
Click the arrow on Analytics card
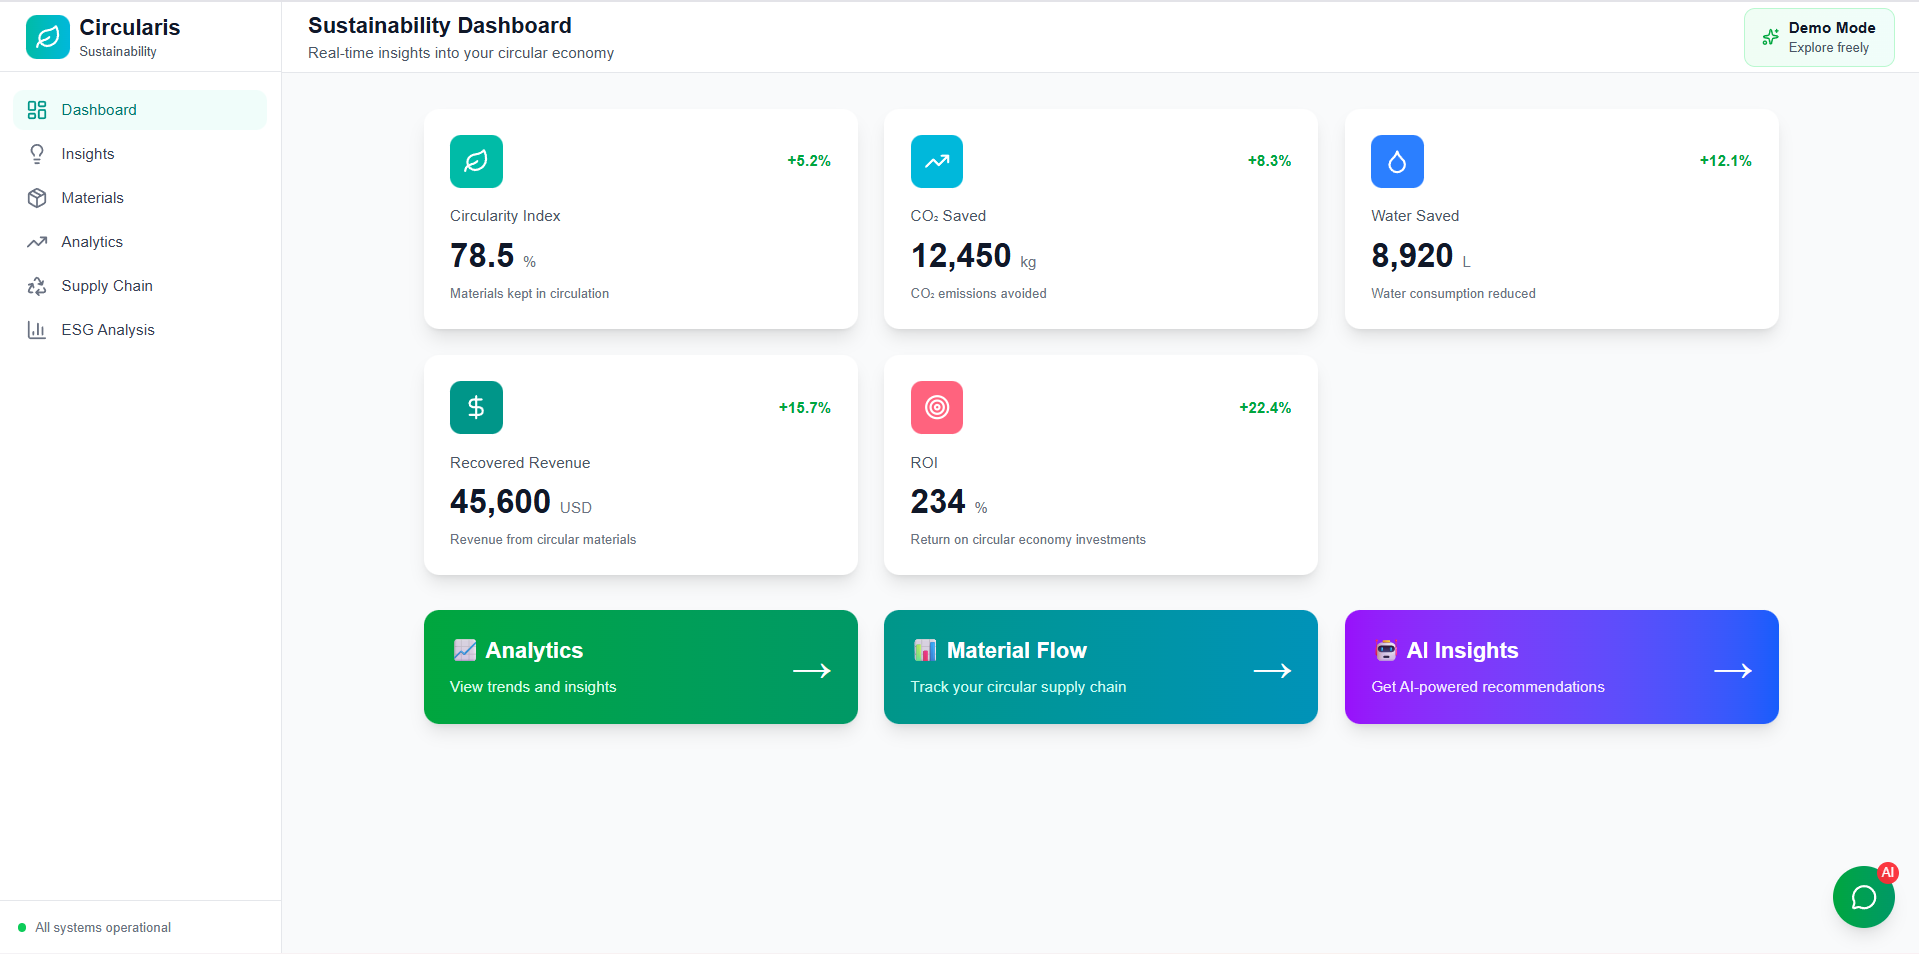click(x=812, y=671)
